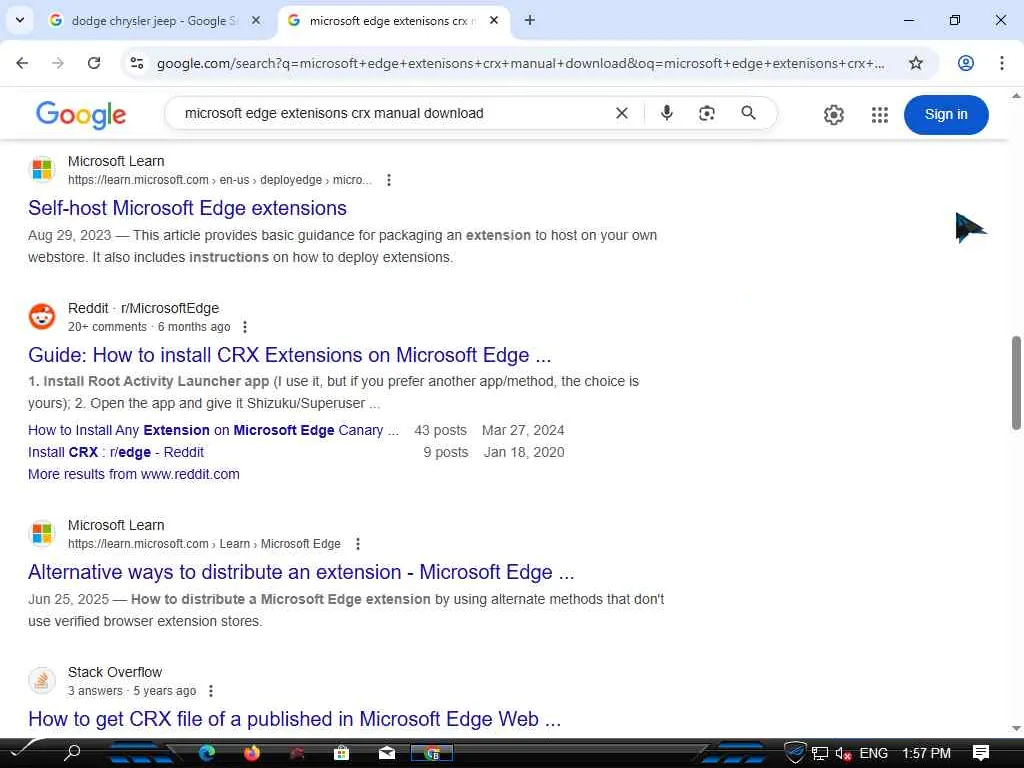Viewport: 1024px width, 768px height.
Task: Open network icon in system tray
Action: click(820, 754)
